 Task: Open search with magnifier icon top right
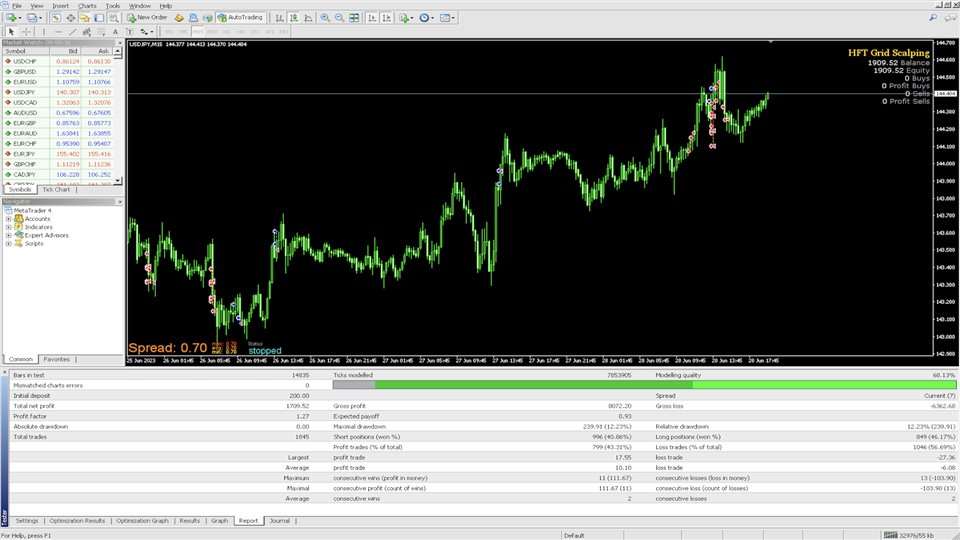point(933,18)
